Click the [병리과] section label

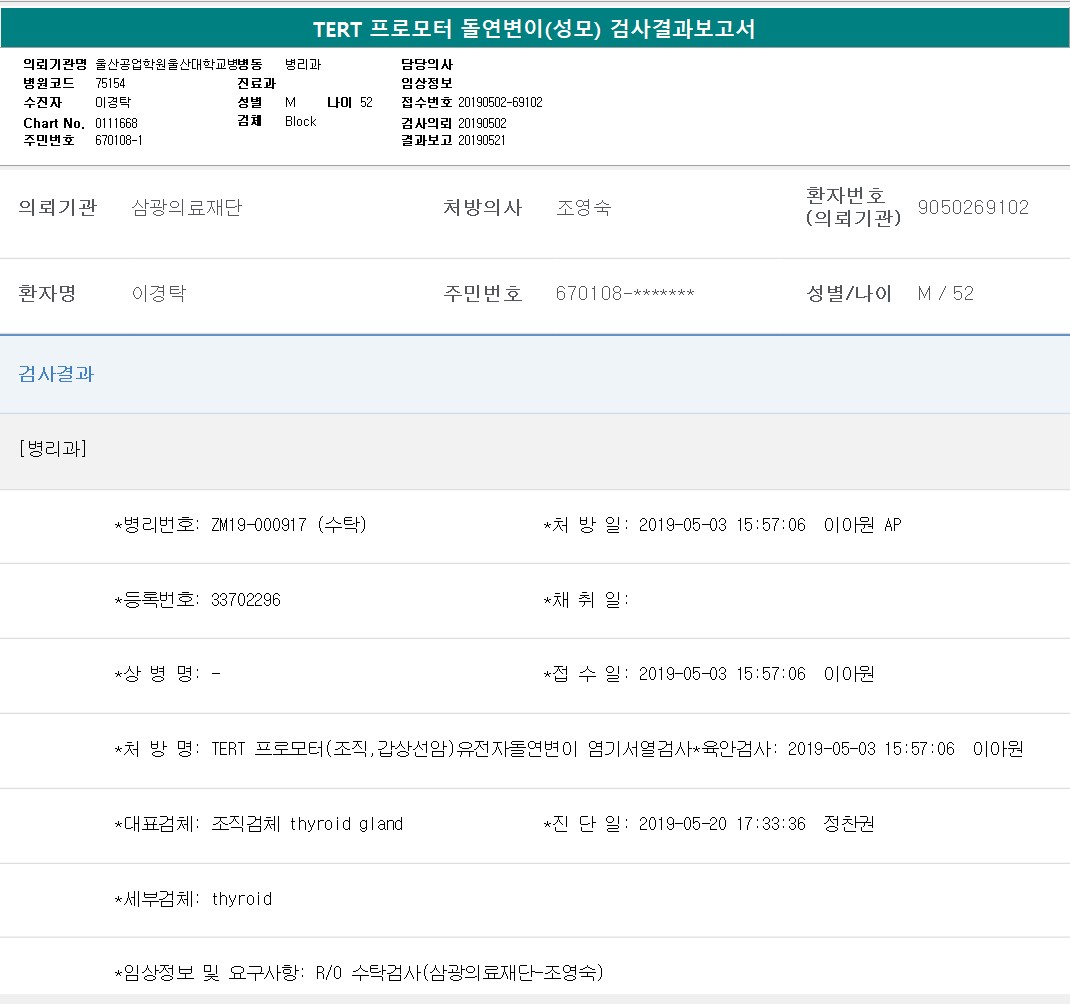[x=53, y=449]
